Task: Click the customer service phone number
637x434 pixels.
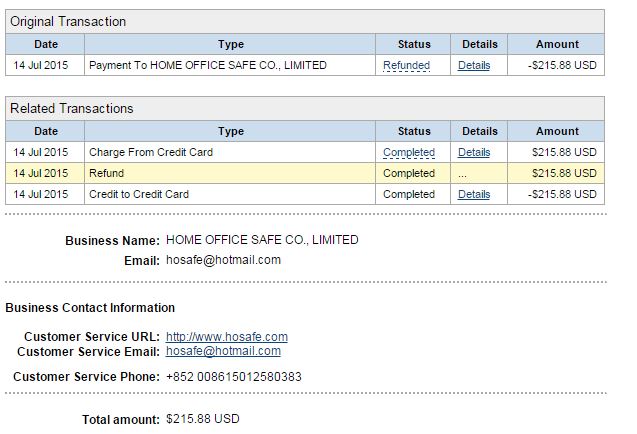Action: coord(234,377)
